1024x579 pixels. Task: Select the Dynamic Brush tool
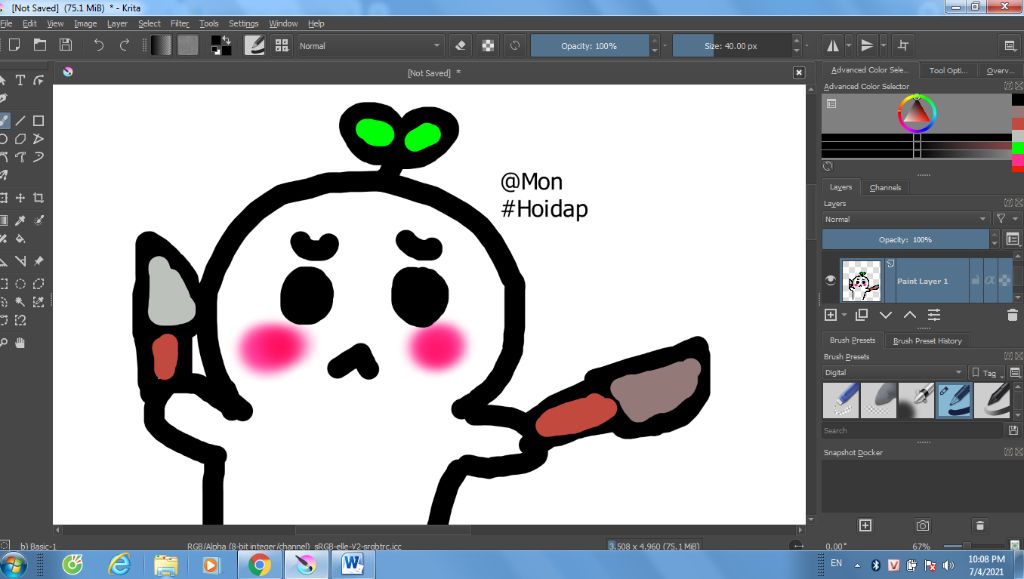(39, 157)
